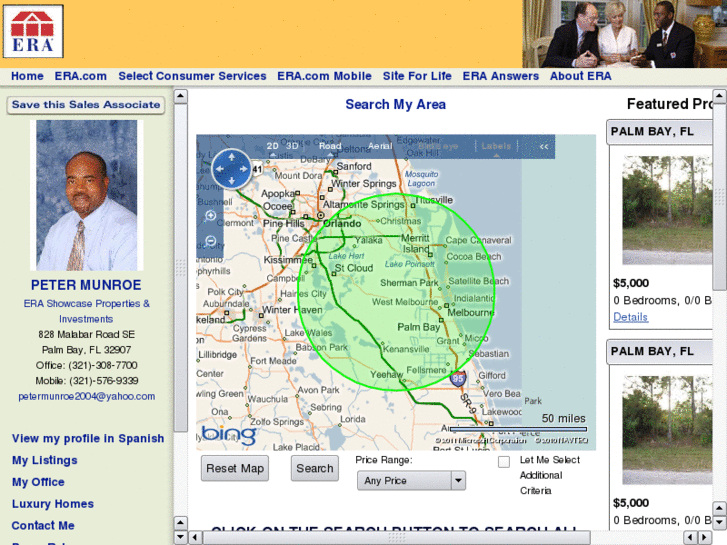Viewport: 727px width, 545px height.
Task: Check Let Me Select Additional Criteria box
Action: 504,461
